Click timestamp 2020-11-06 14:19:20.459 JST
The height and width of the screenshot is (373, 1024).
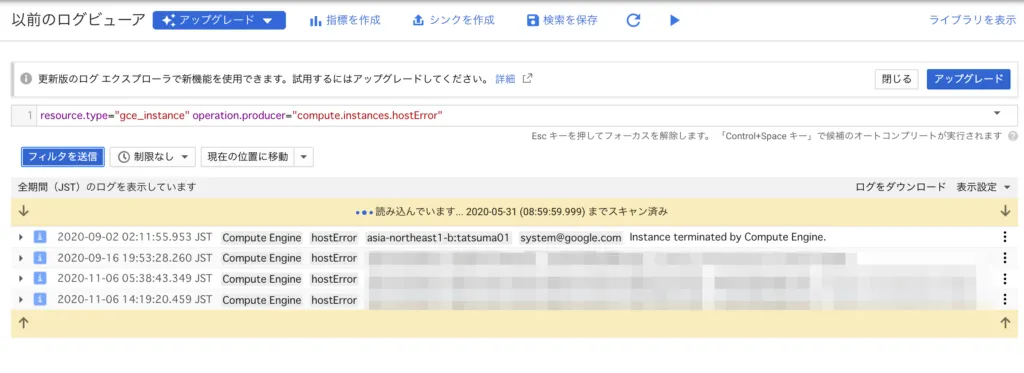pyautogui.click(x=135, y=300)
